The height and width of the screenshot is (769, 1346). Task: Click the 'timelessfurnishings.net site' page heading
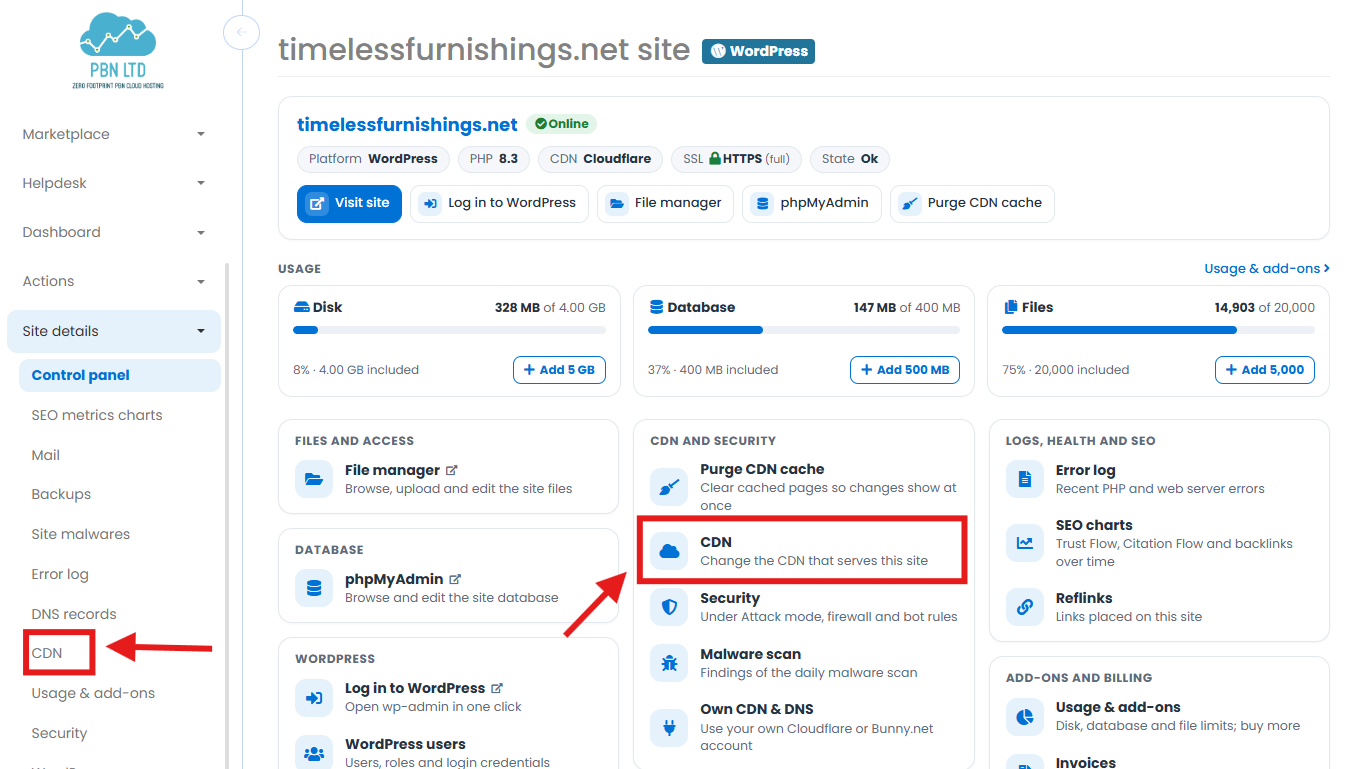[x=484, y=50]
